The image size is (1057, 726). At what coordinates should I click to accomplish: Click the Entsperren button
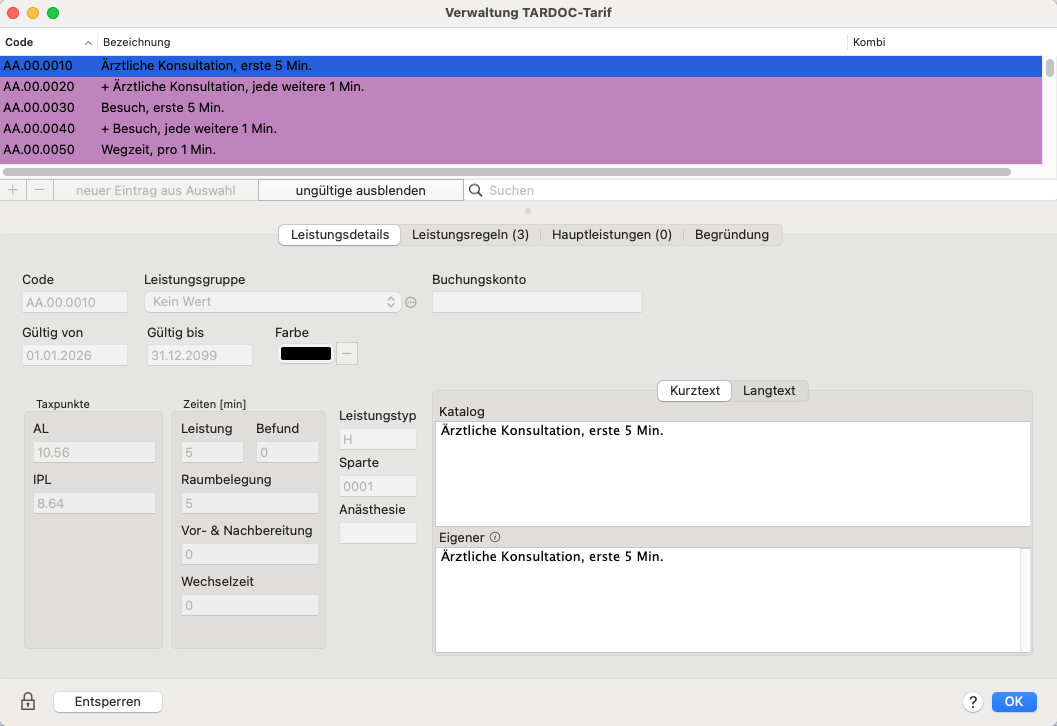tap(108, 702)
